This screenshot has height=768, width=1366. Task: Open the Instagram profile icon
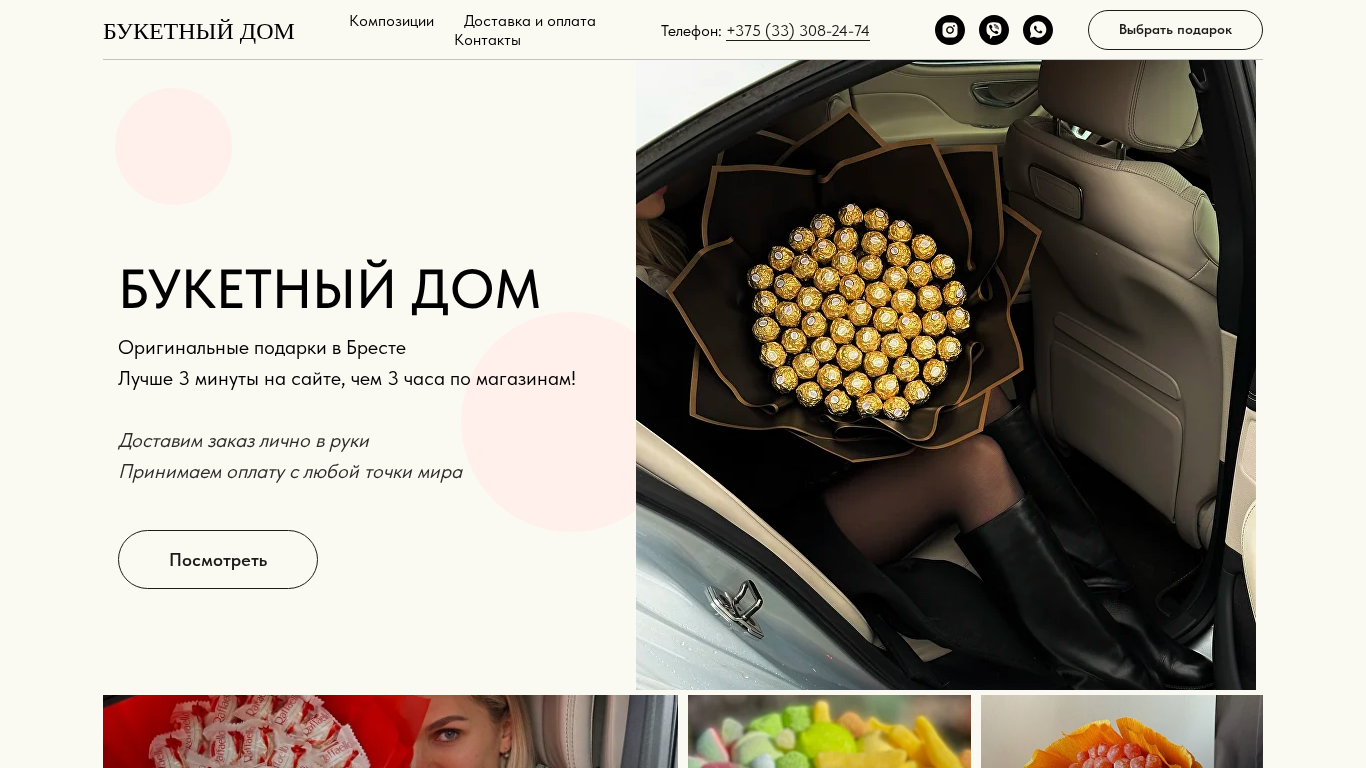click(950, 30)
